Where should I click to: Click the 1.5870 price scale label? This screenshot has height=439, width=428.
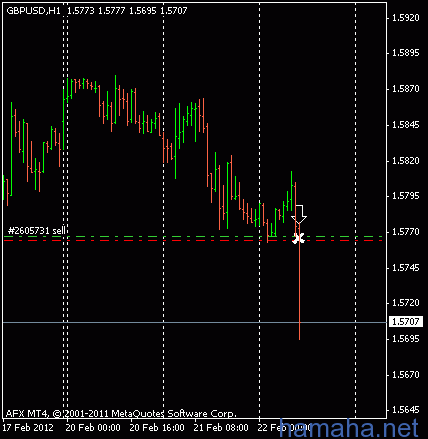tap(406, 89)
